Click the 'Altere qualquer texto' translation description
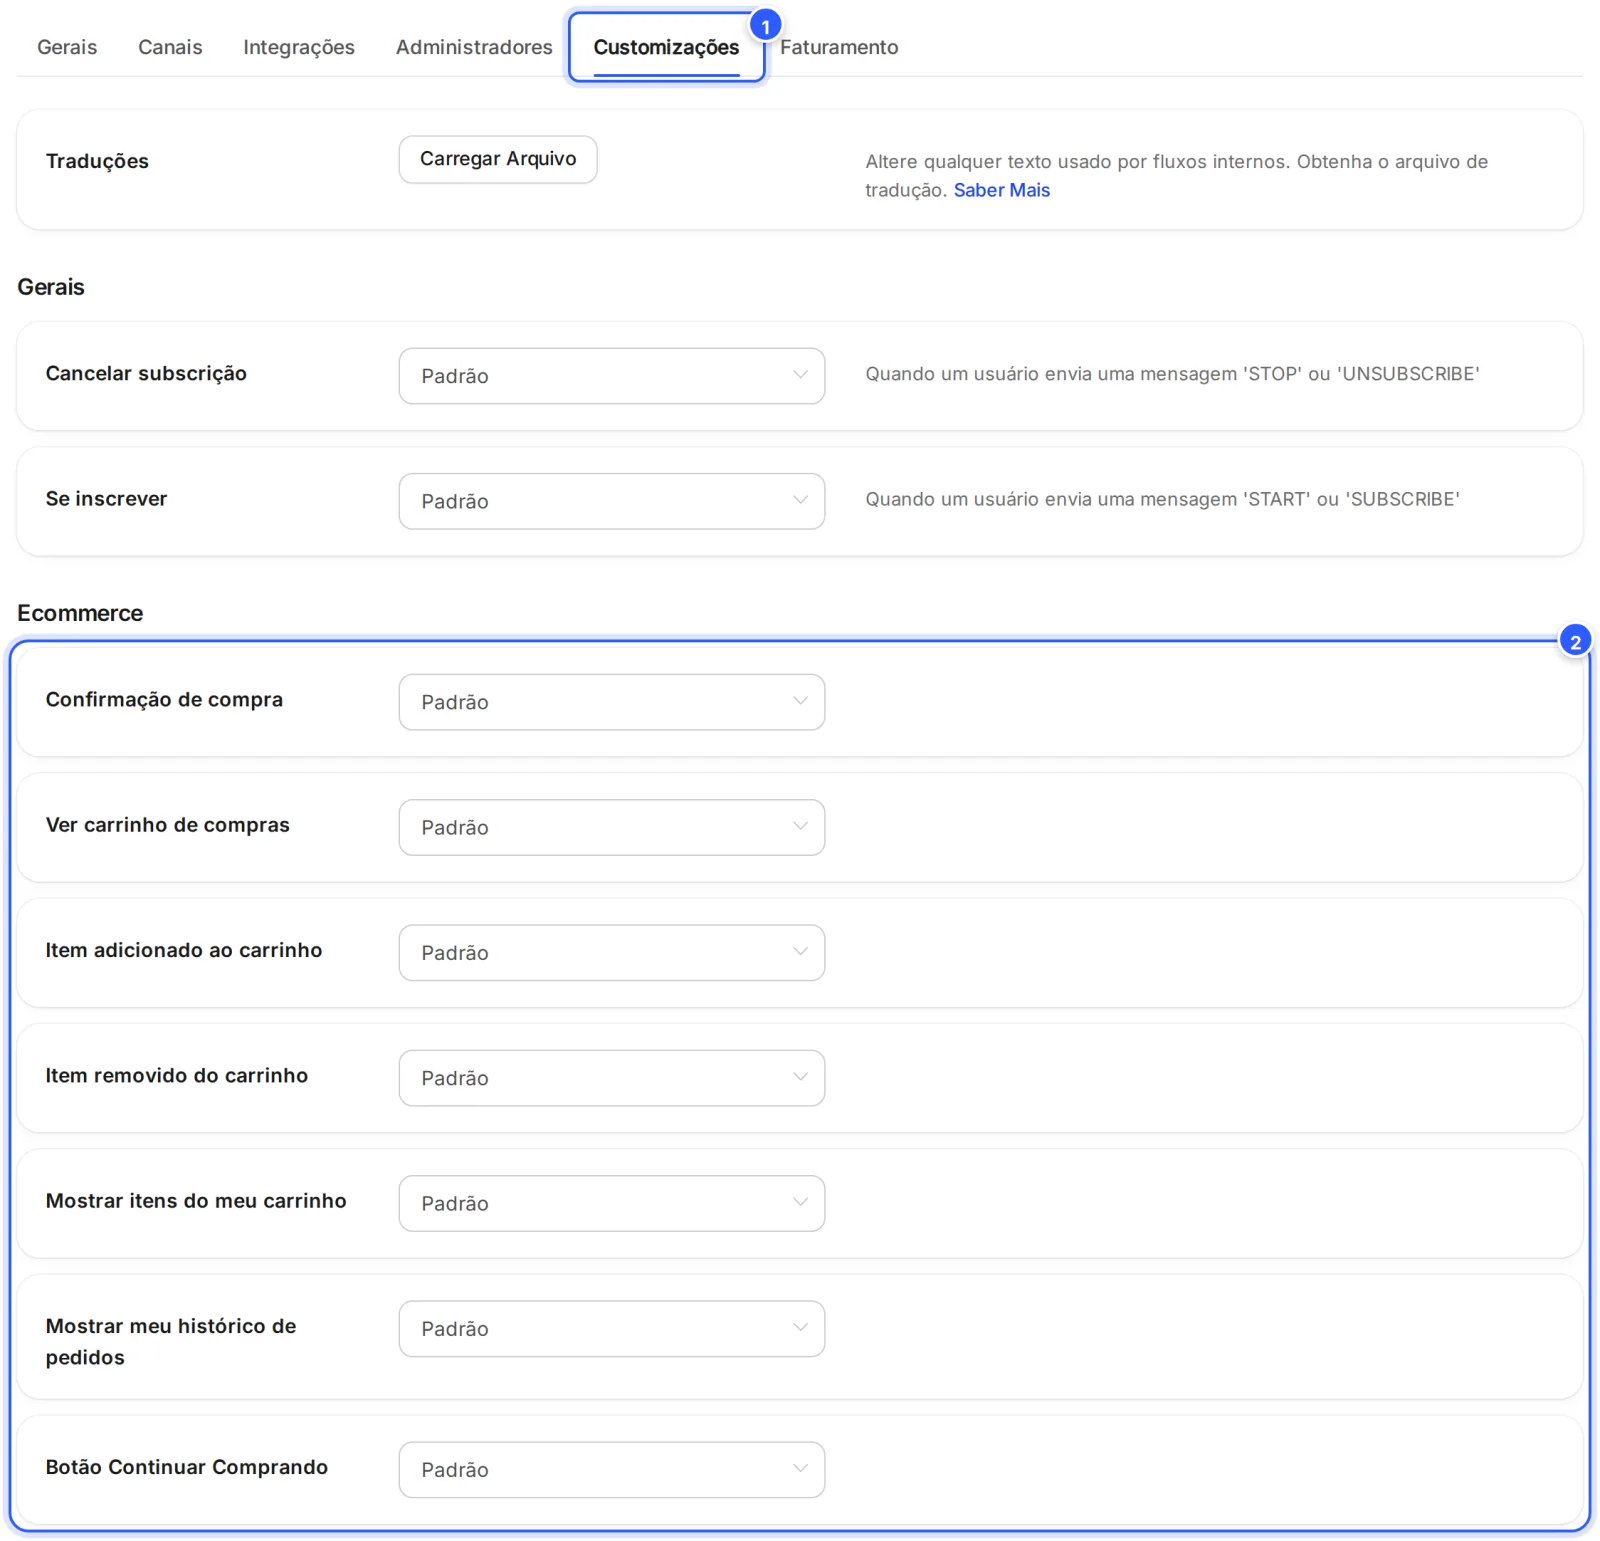This screenshot has width=1600, height=1541. pos(1176,176)
